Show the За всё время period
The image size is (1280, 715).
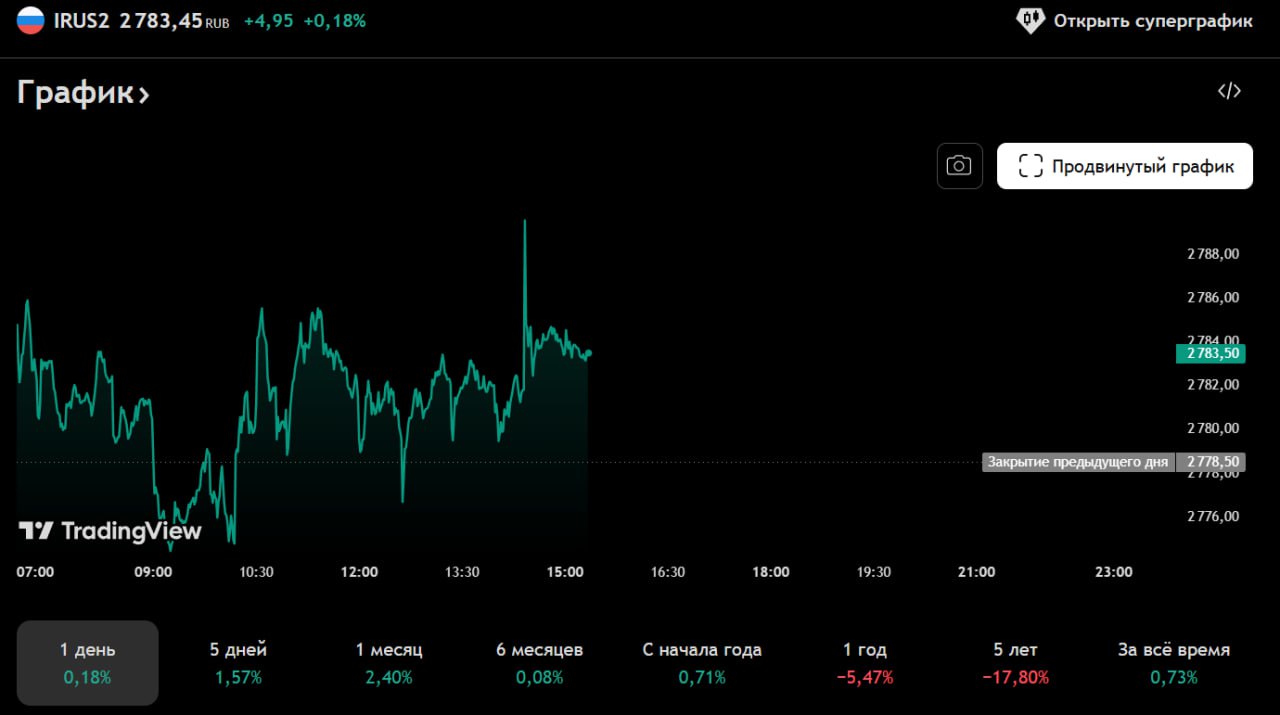(x=1173, y=662)
